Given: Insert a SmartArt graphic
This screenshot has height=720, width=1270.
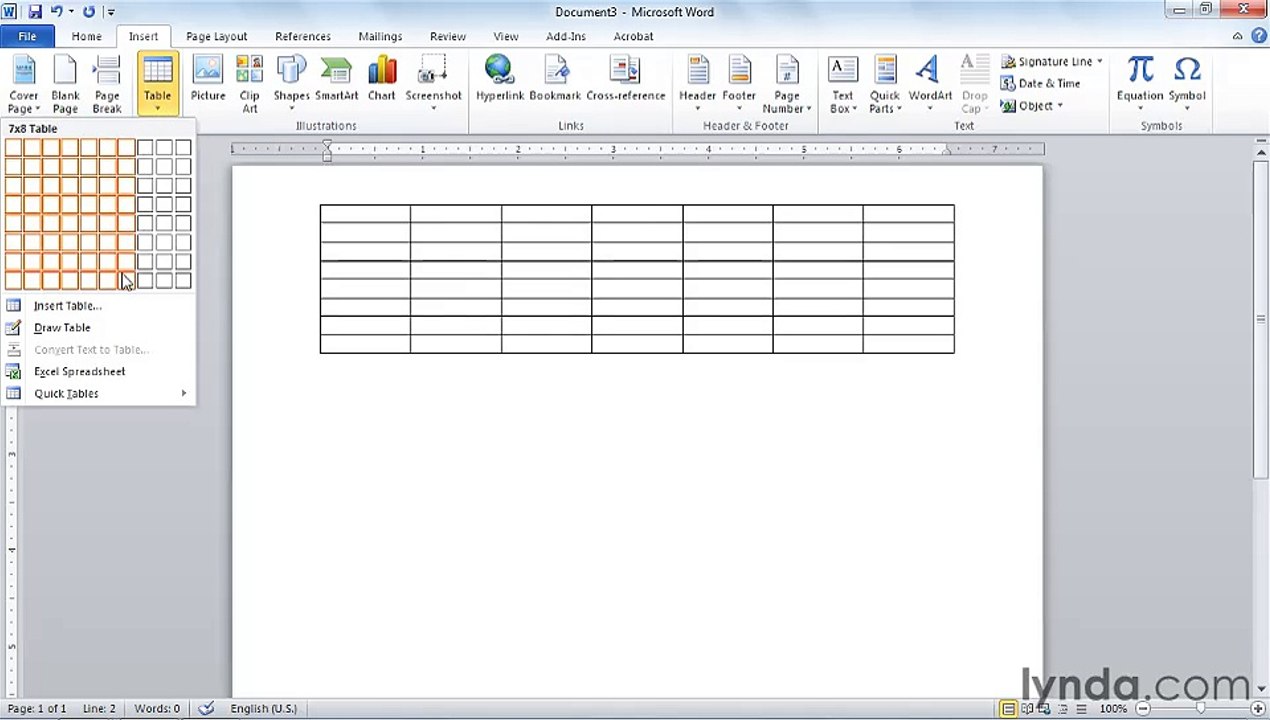Looking at the screenshot, I should coord(336,79).
